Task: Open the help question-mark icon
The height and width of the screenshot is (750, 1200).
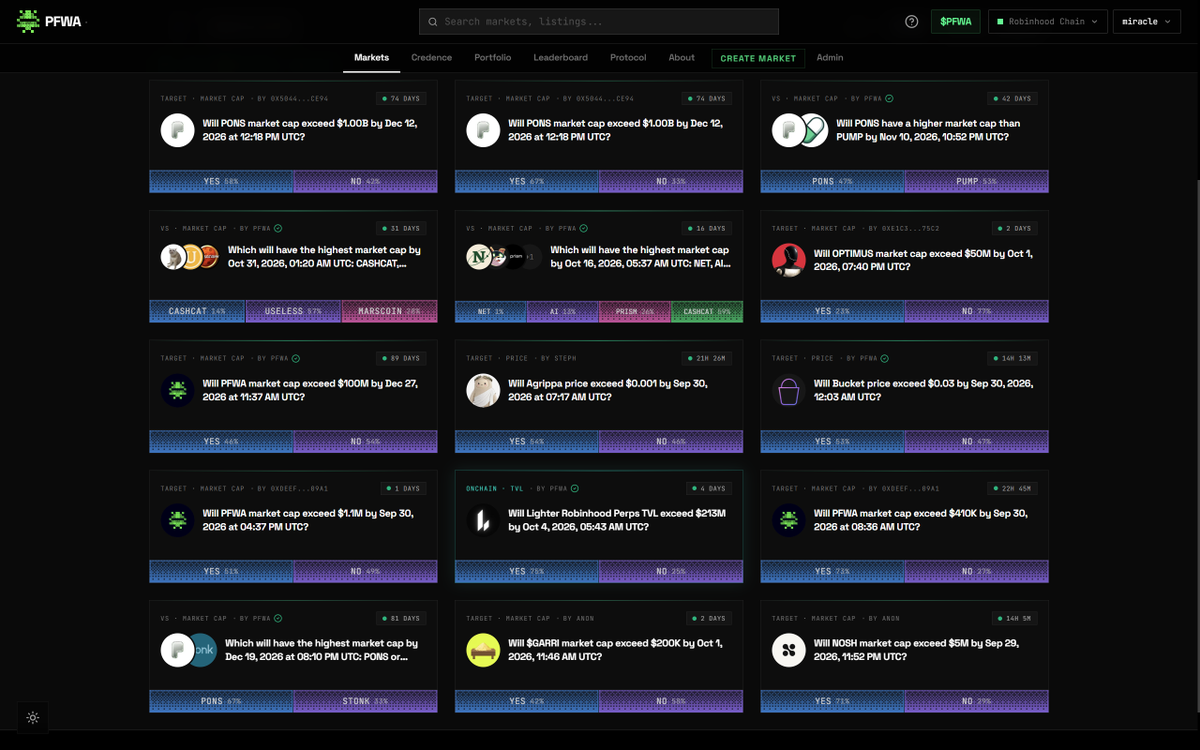Action: coord(911,21)
